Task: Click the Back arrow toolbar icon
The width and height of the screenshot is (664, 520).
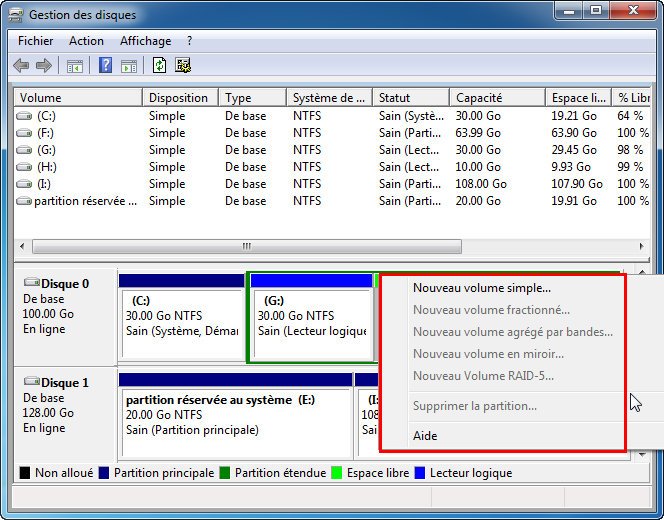Action: [21, 66]
